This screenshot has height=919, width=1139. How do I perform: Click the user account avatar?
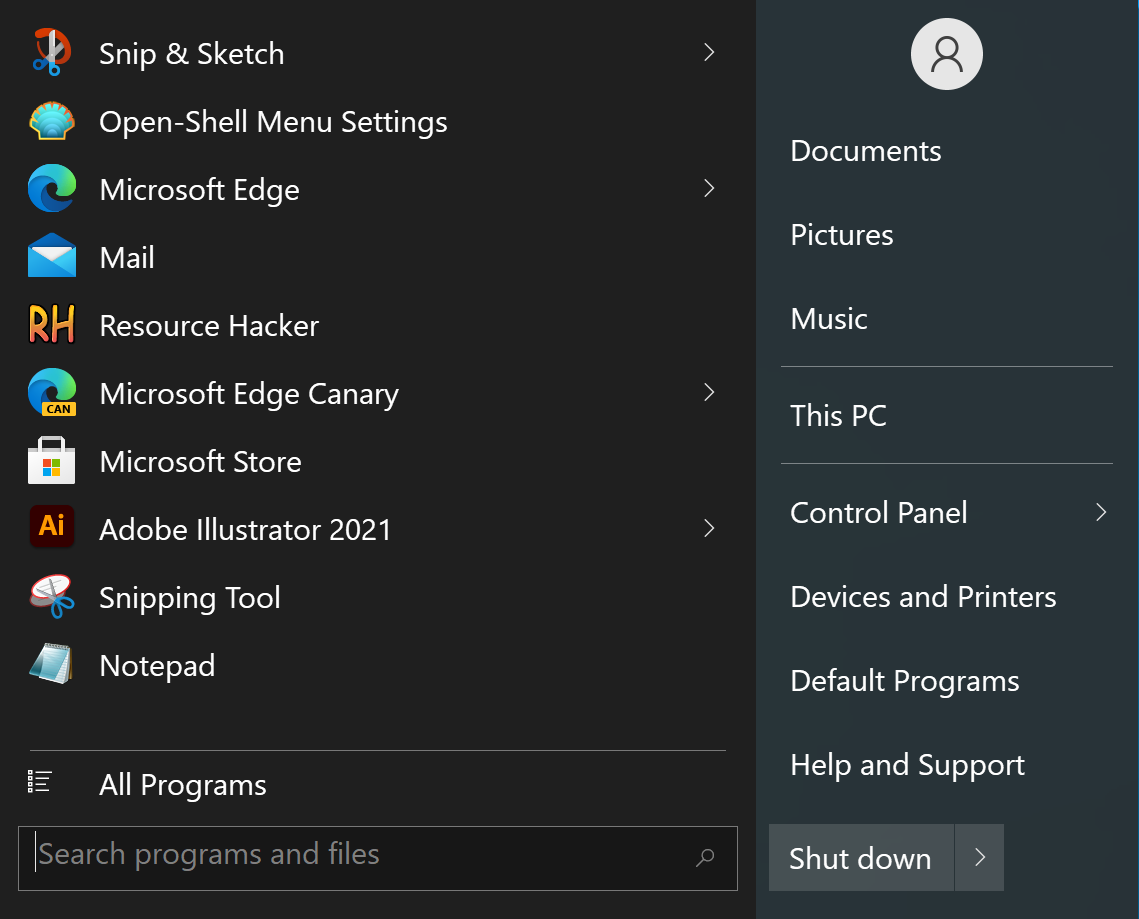pos(947,54)
